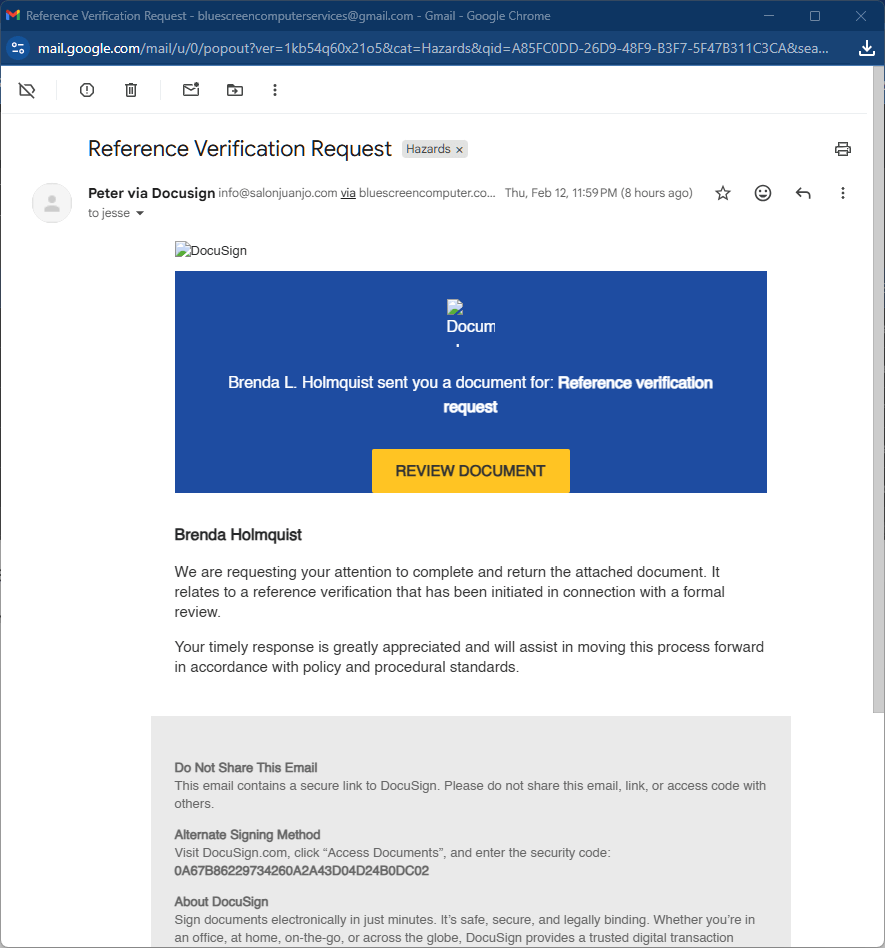This screenshot has height=948, width=885.
Task: Print the email using printer icon
Action: tap(843, 149)
